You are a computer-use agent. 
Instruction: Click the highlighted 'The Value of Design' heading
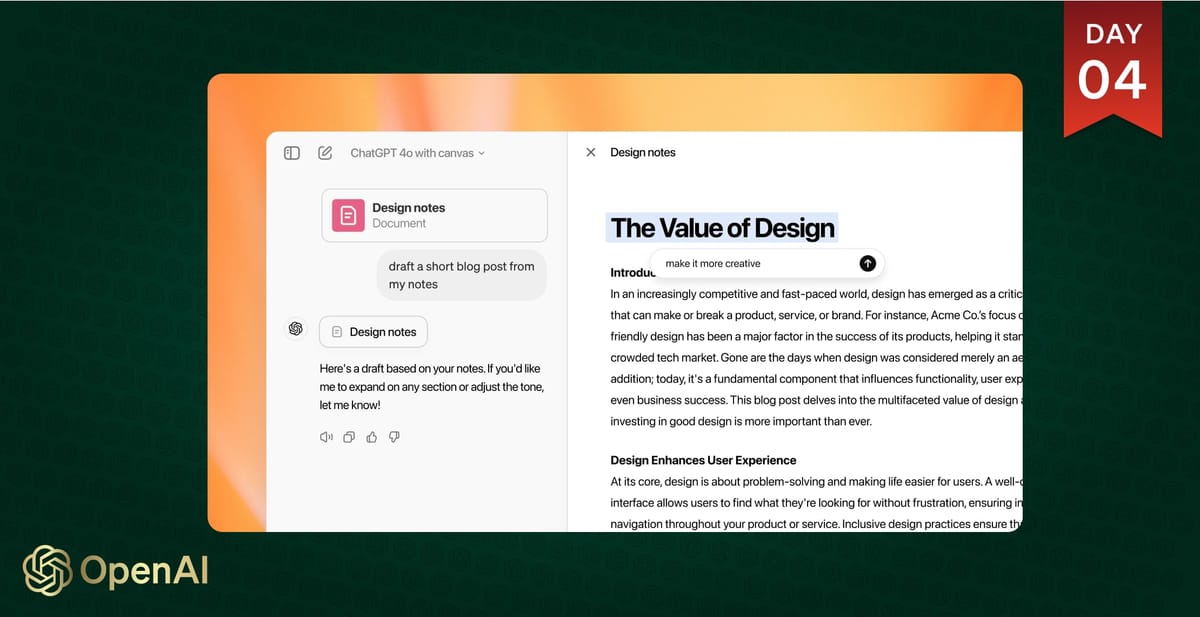[x=722, y=228]
